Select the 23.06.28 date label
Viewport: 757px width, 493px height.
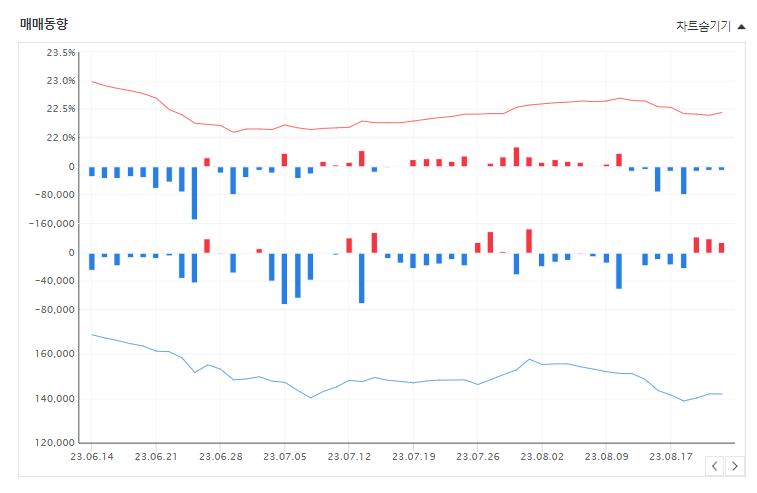click(221, 456)
